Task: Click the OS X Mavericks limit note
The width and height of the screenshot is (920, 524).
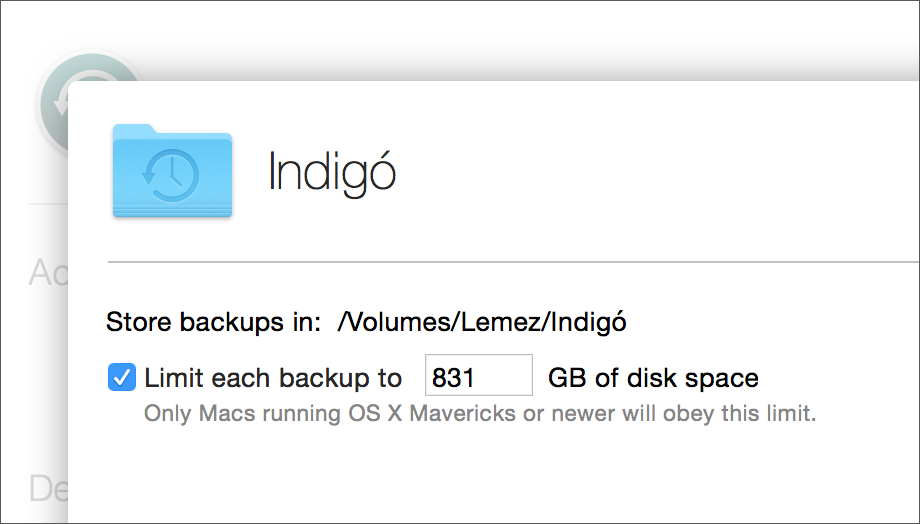Action: point(480,413)
